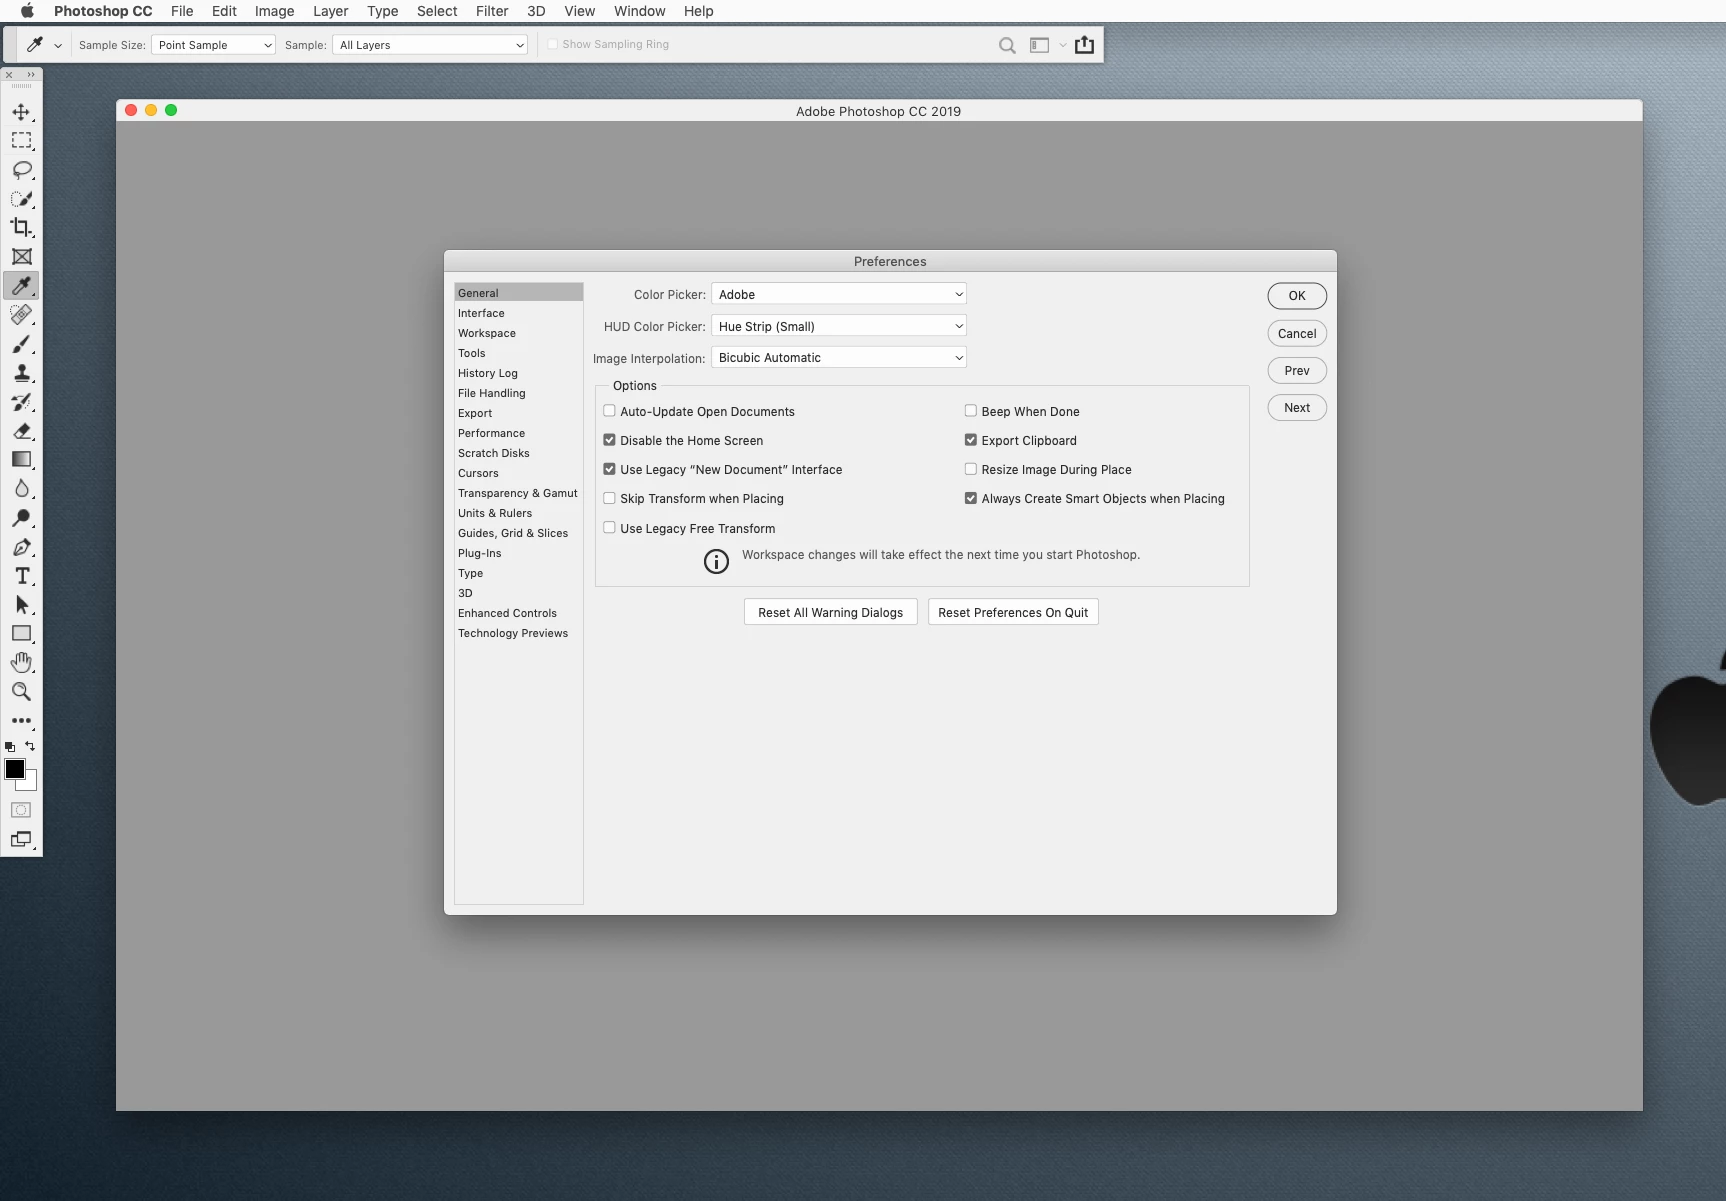Open the Share icon in options bar
This screenshot has height=1201, width=1726.
(x=1084, y=45)
